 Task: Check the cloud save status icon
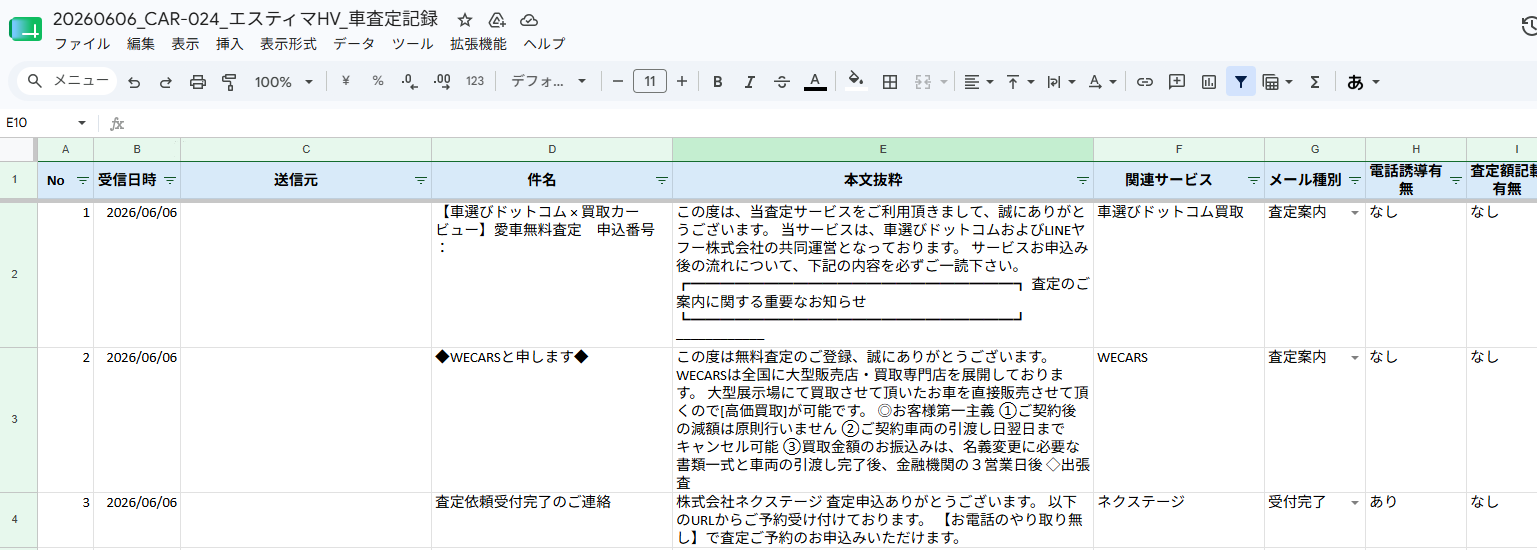point(529,19)
